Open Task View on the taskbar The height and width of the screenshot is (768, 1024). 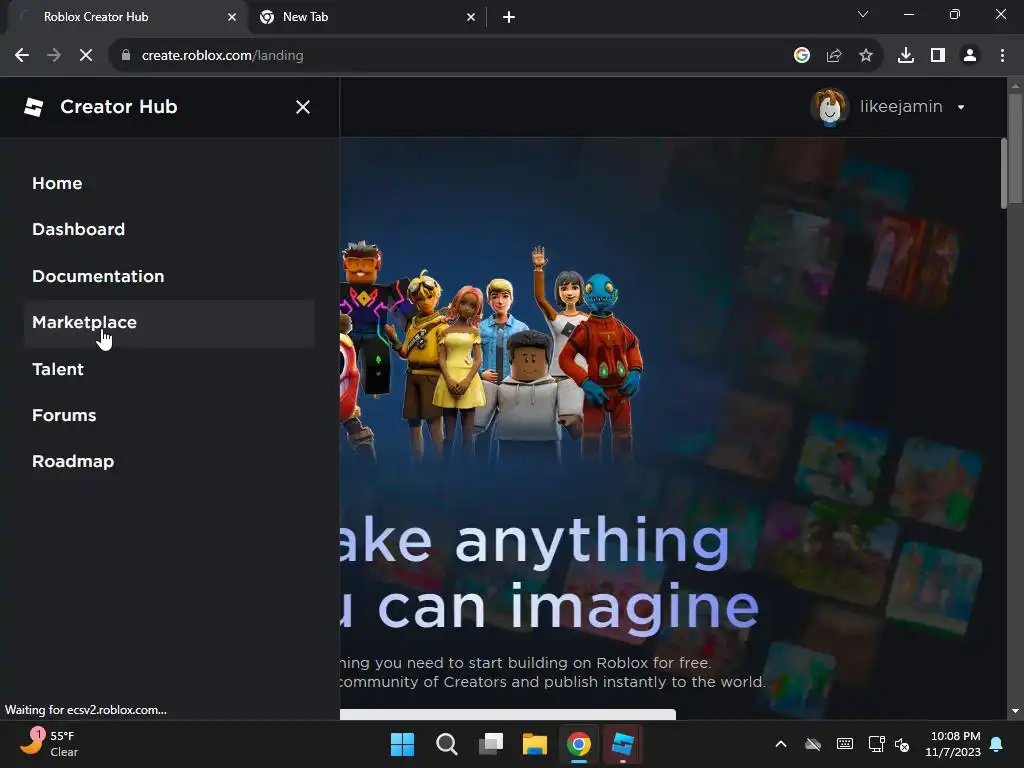click(491, 744)
